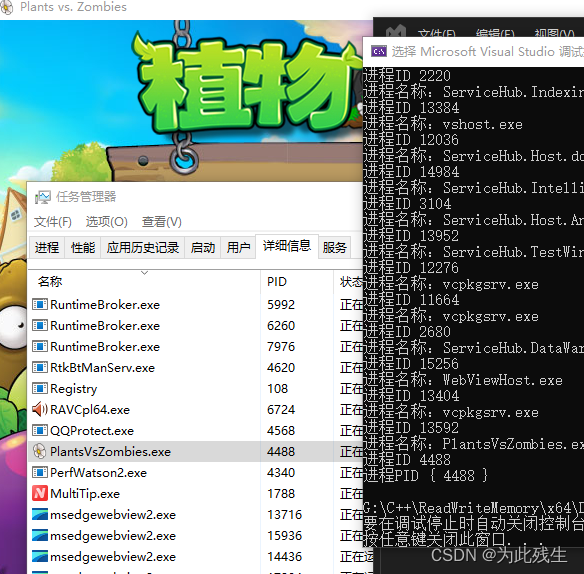Image resolution: width=584 pixels, height=574 pixels.
Task: Click PID value 1788 in Task Manager
Action: (281, 494)
